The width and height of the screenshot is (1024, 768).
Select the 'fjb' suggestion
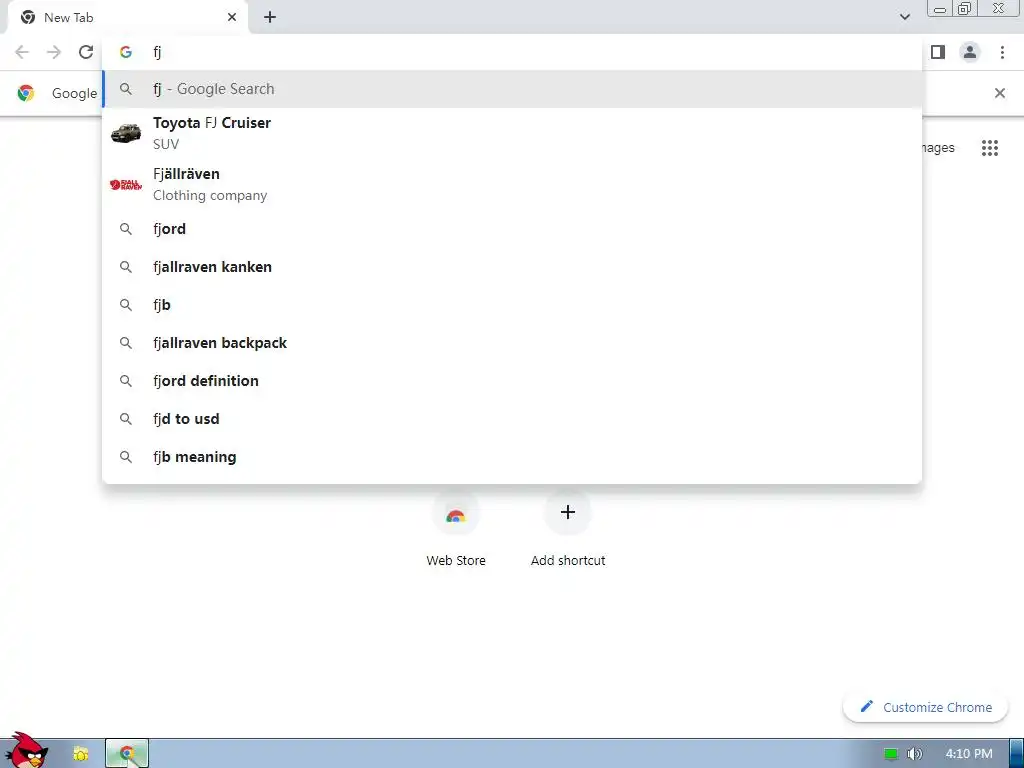[512, 305]
